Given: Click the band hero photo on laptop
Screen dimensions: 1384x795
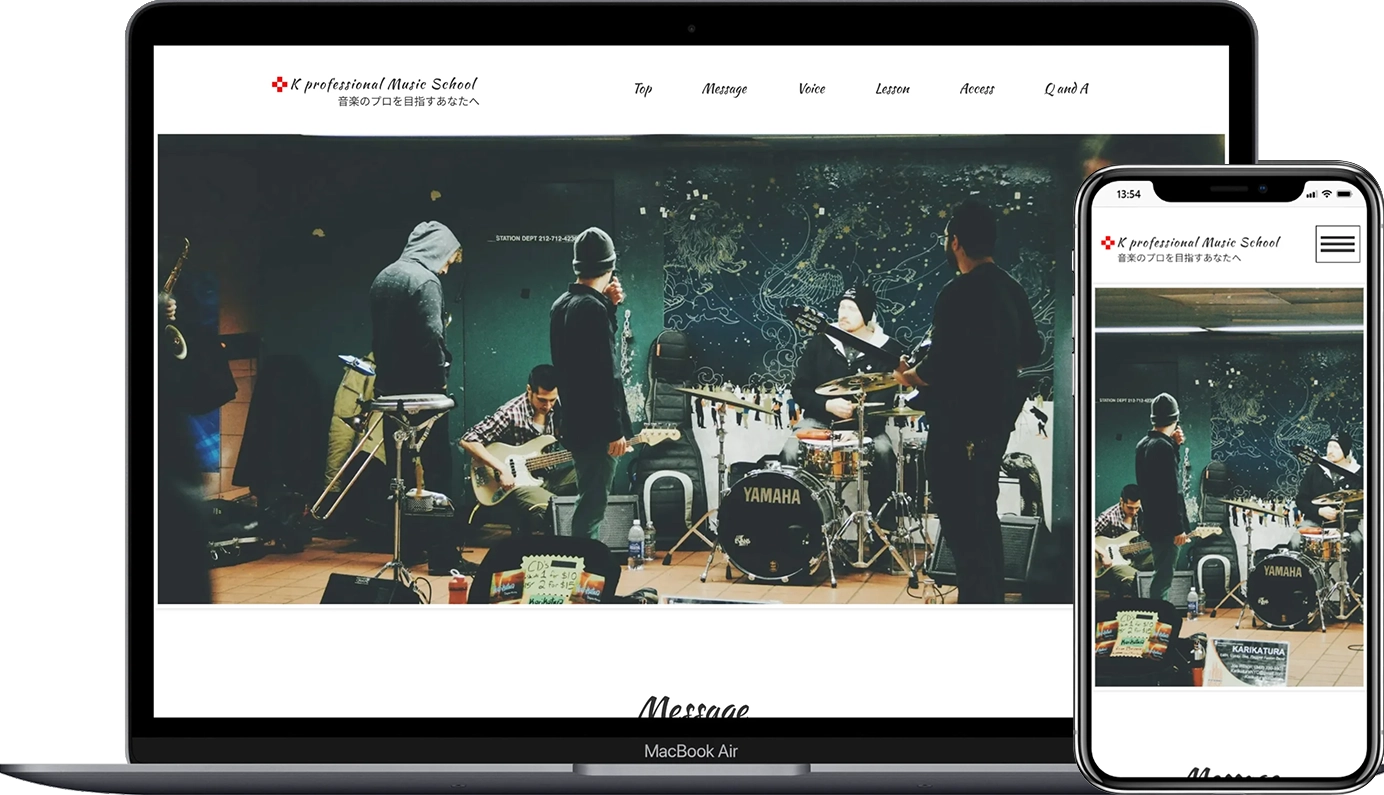Looking at the screenshot, I should click(690, 370).
